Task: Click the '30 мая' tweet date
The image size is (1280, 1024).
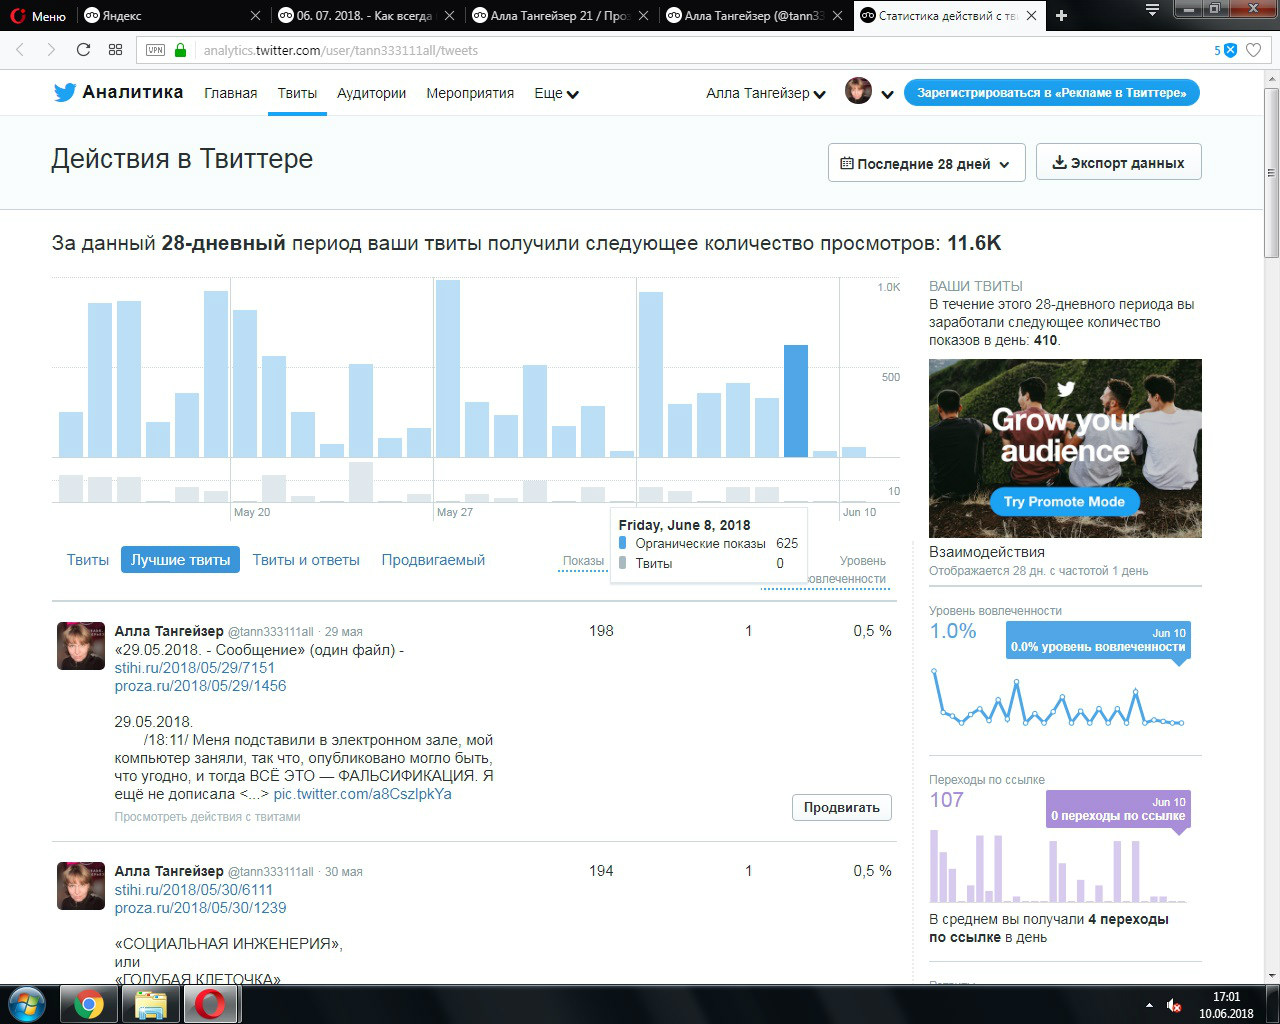Action: tap(343, 872)
